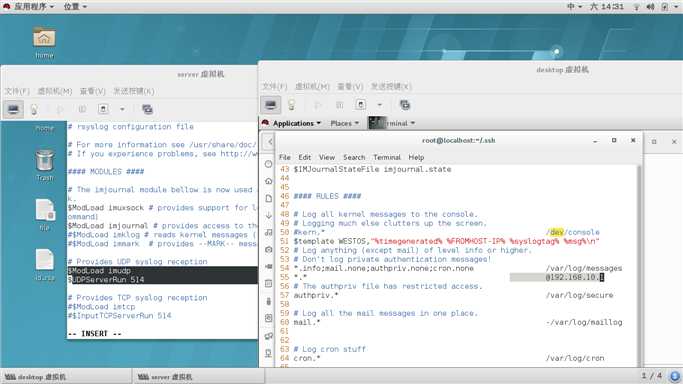The width and height of the screenshot is (683, 384).
Task: Open 发送按键(K) menu in server VM window
Action: point(134,91)
